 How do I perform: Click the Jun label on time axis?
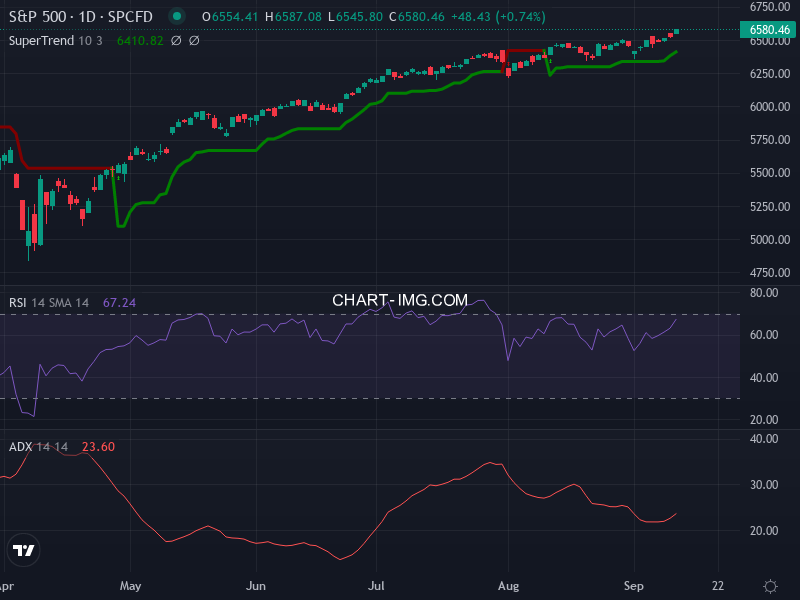pyautogui.click(x=256, y=586)
